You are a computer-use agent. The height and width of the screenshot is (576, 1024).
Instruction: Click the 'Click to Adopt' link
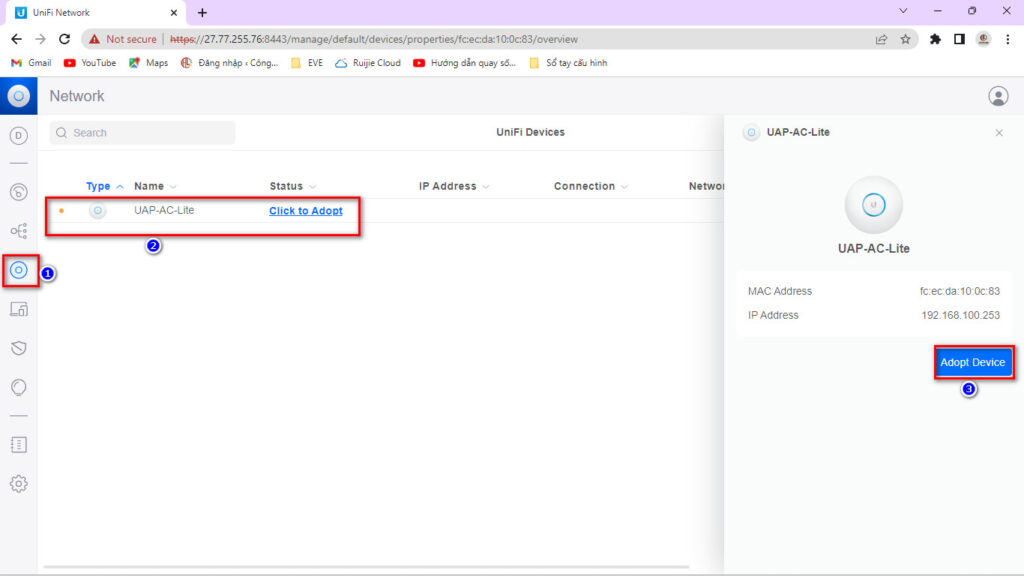(305, 211)
